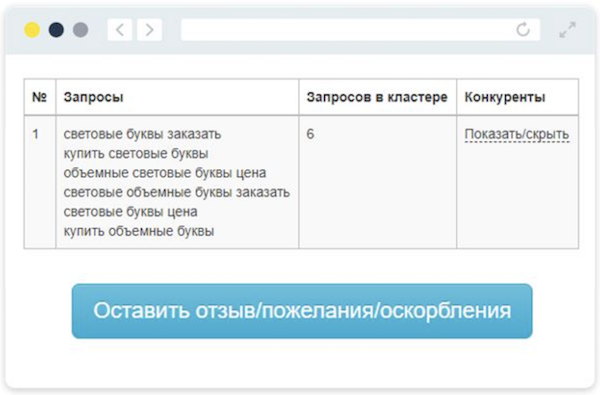This screenshot has height=395, width=600.
Task: Click the dark navy window dot
Action: 56,30
